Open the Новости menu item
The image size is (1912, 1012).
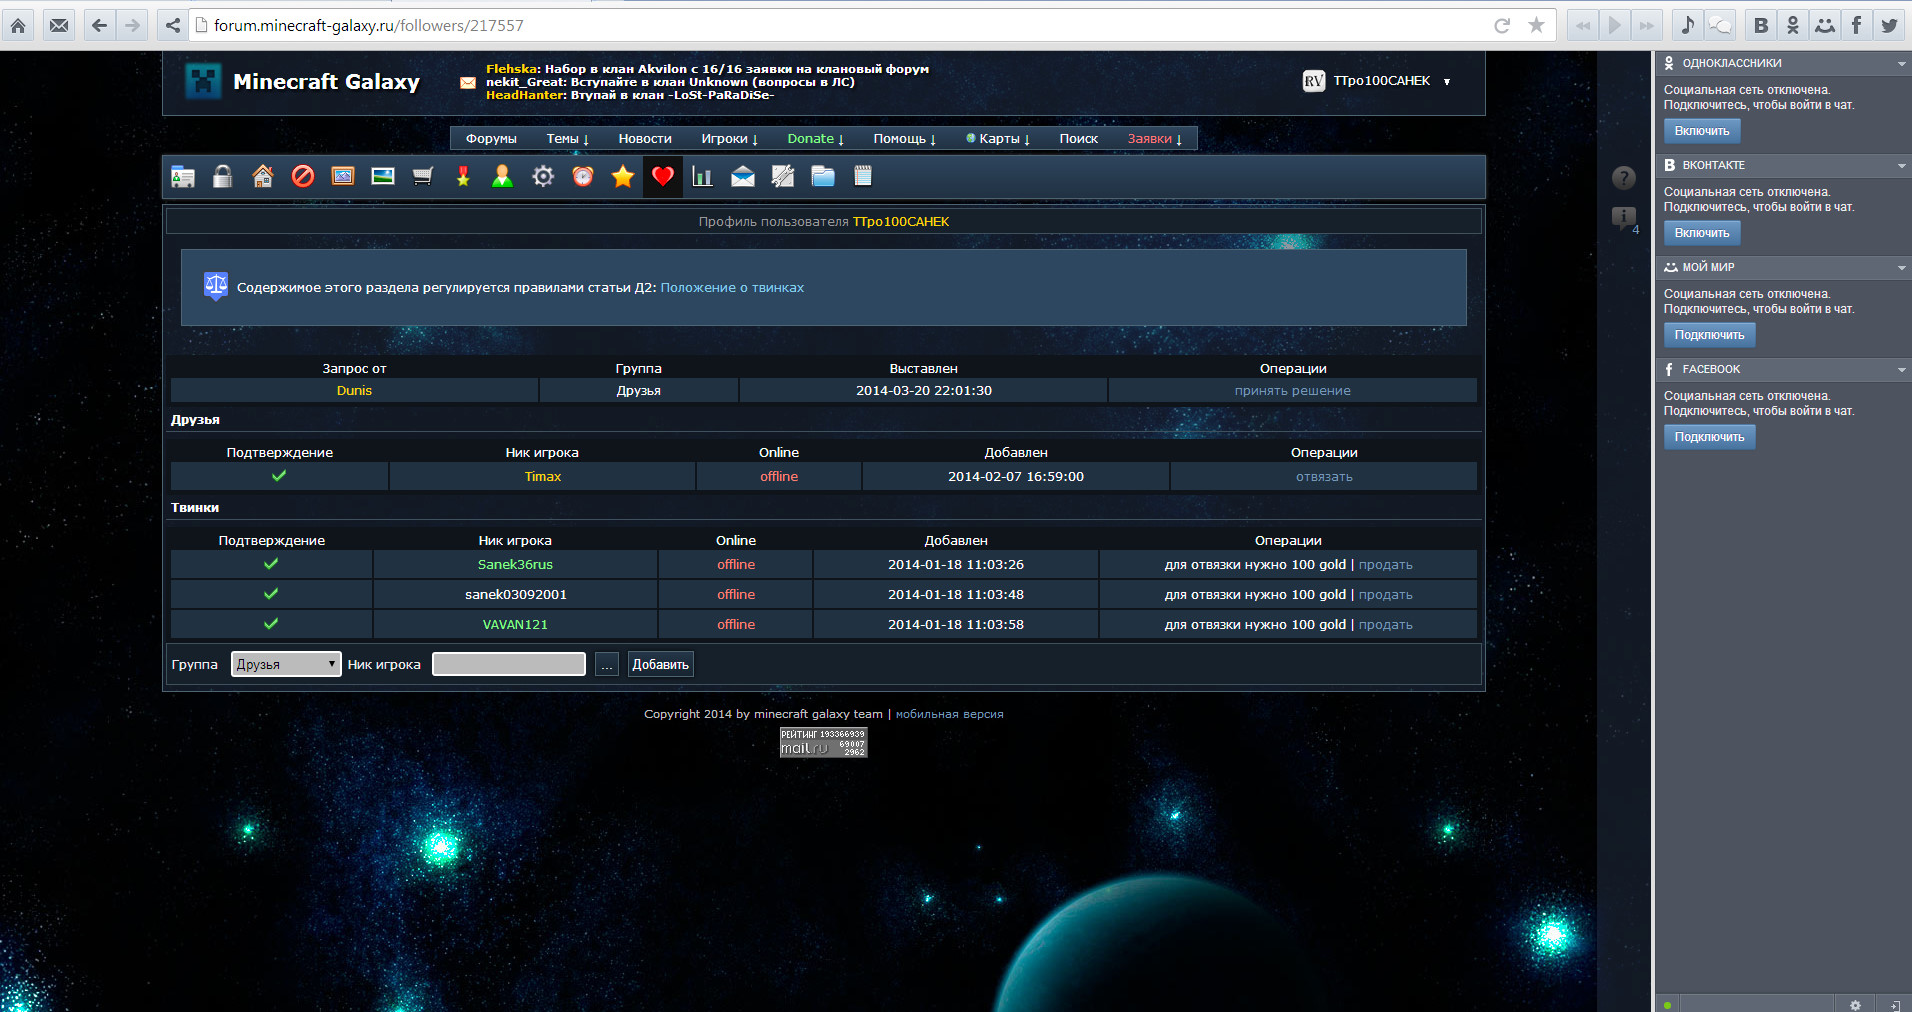tap(645, 139)
